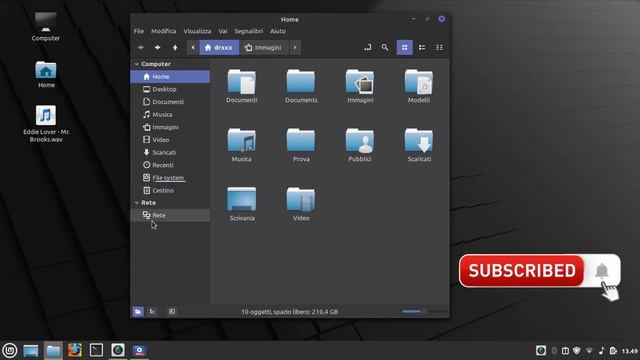Select the Scaricati folder icon
This screenshot has height=360, width=640.
[419, 141]
